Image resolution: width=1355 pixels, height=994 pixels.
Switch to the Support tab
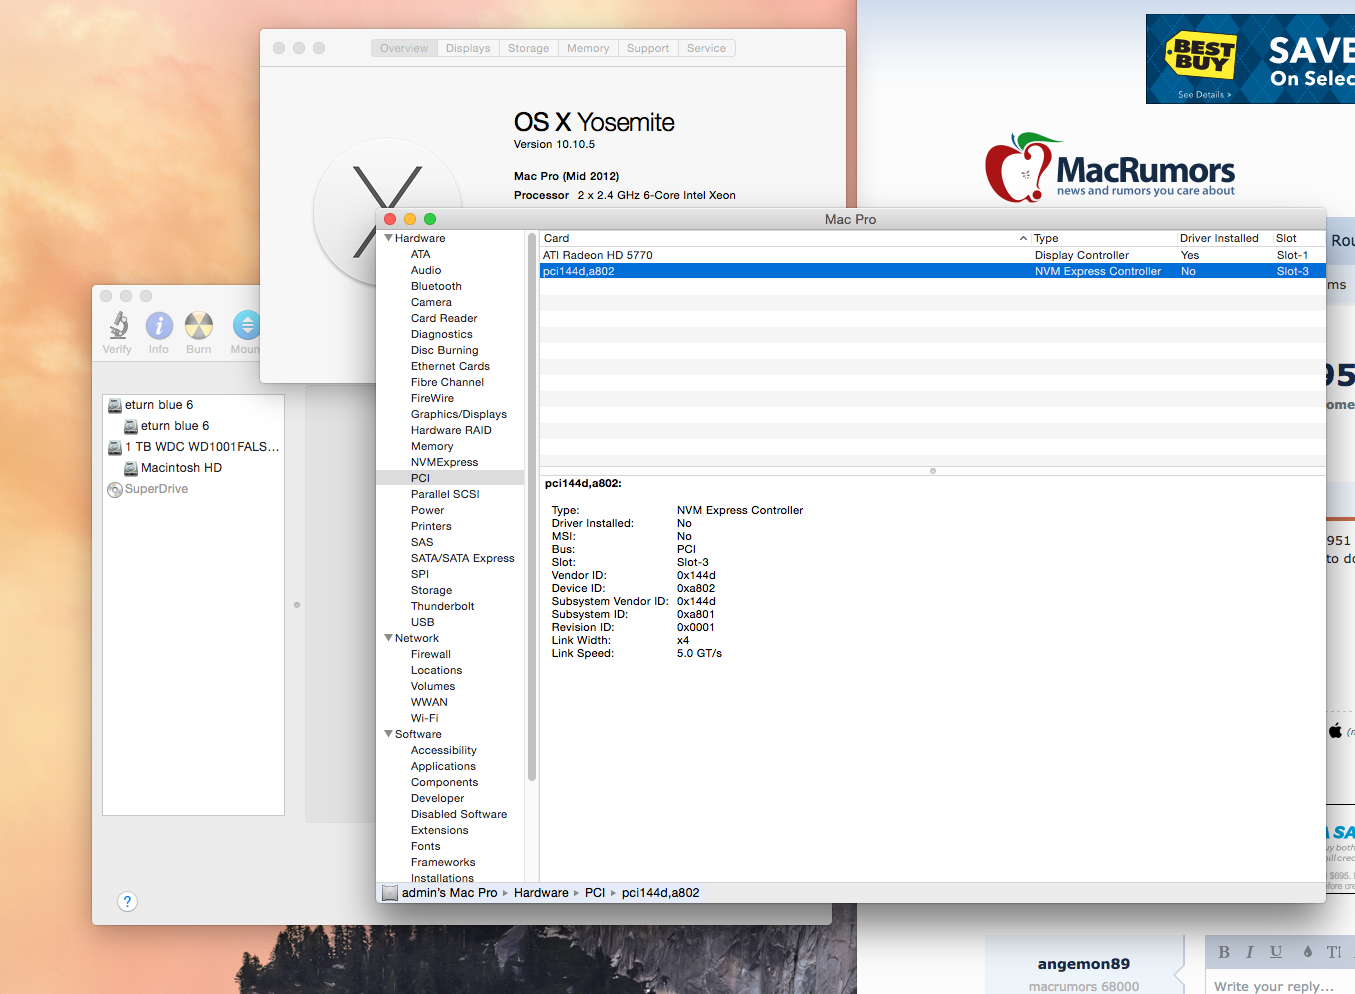648,48
